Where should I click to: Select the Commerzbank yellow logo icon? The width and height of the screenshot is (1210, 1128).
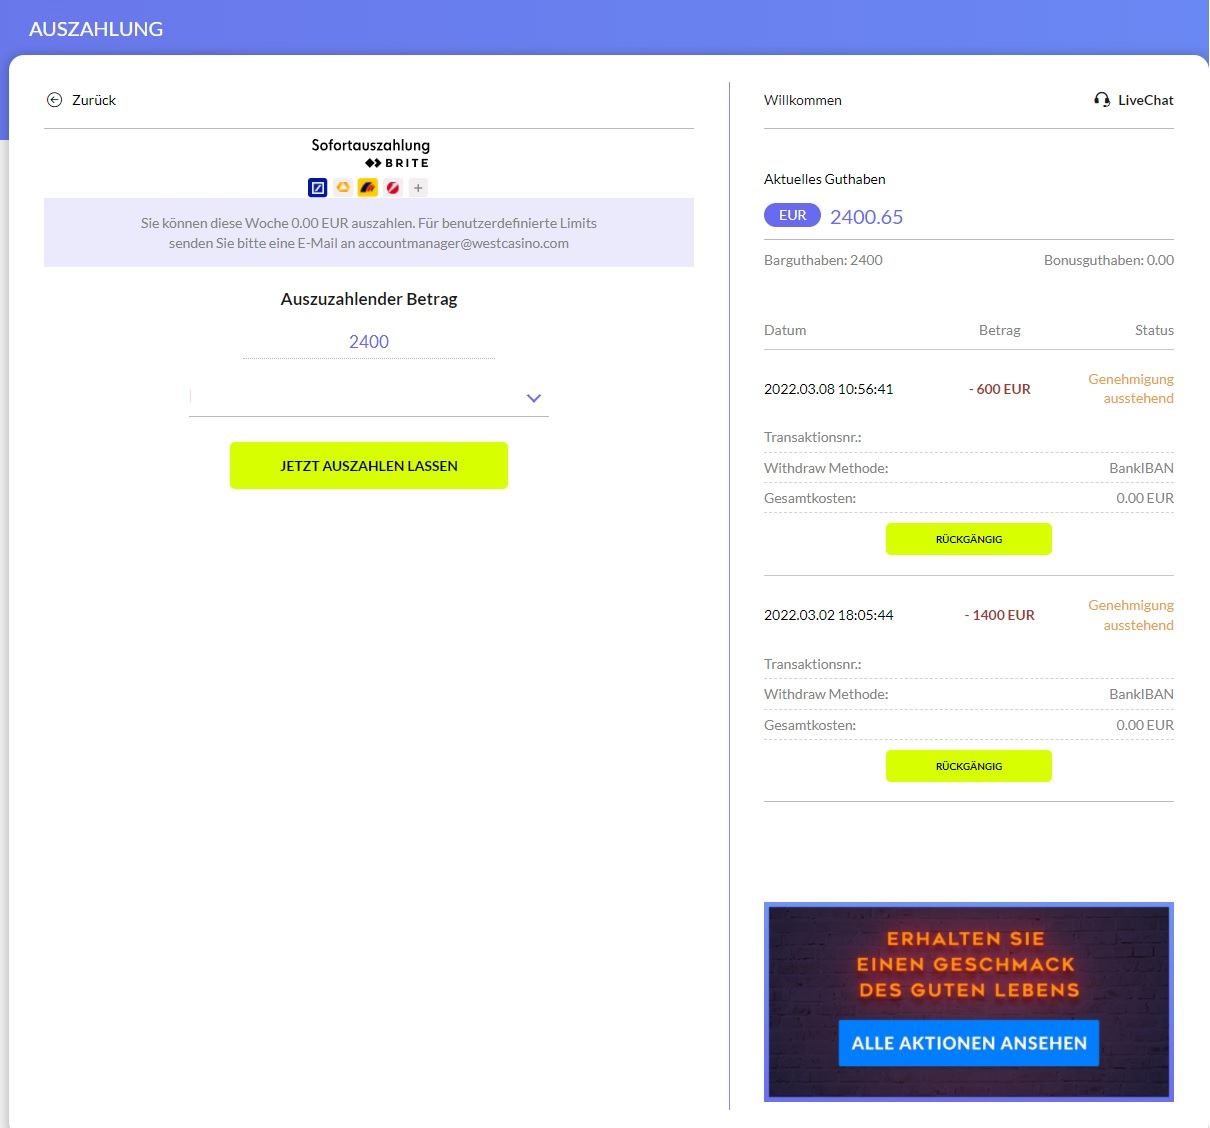(x=343, y=187)
